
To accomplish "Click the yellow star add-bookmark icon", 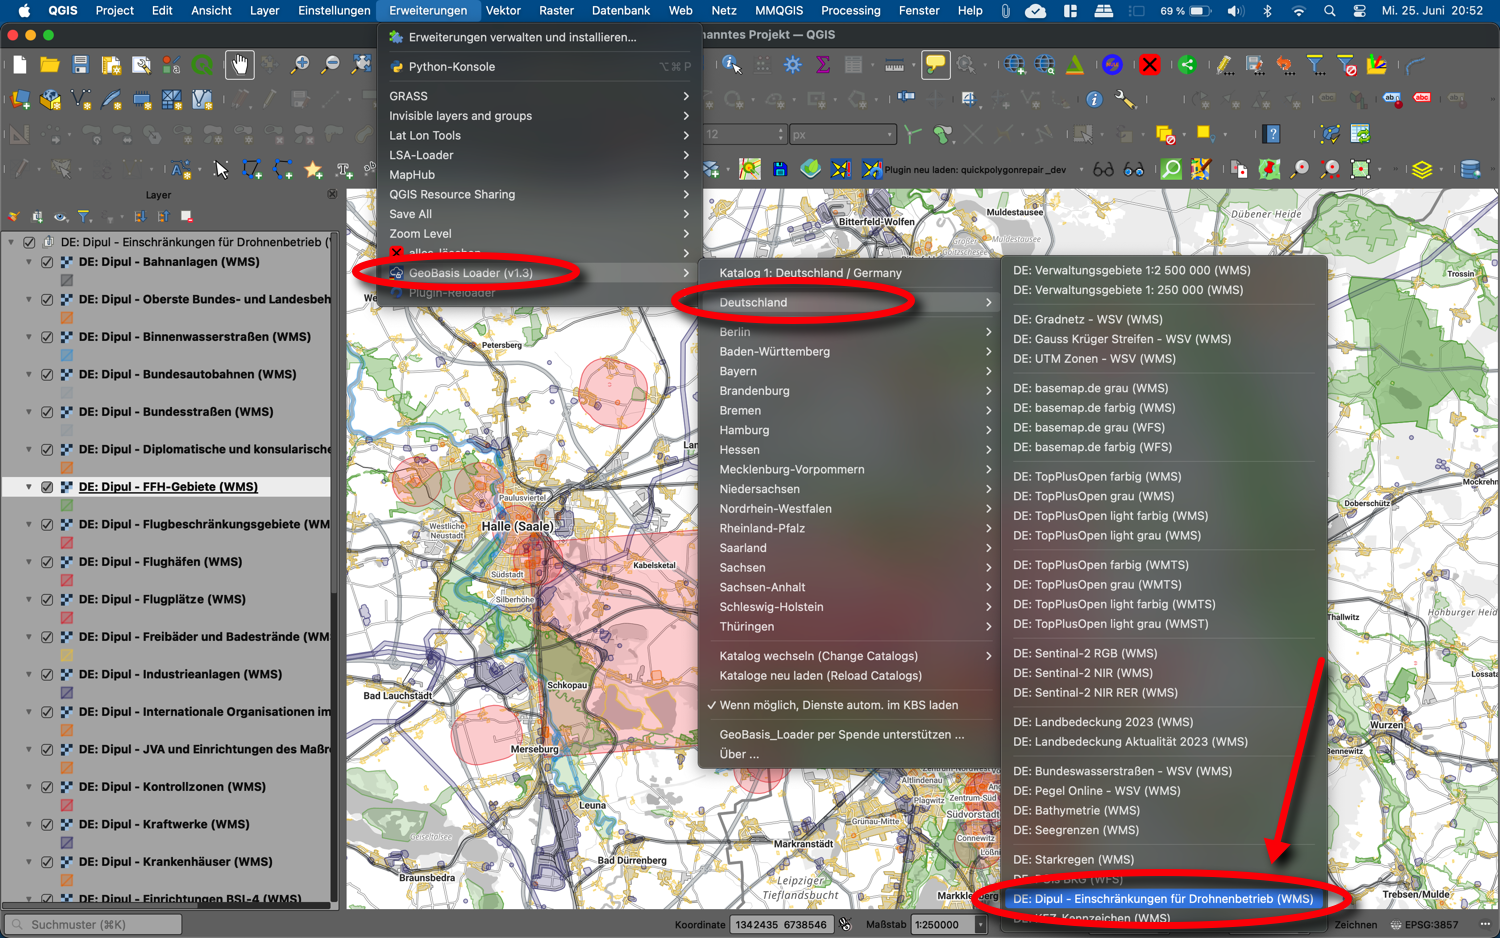I will coord(313,169).
